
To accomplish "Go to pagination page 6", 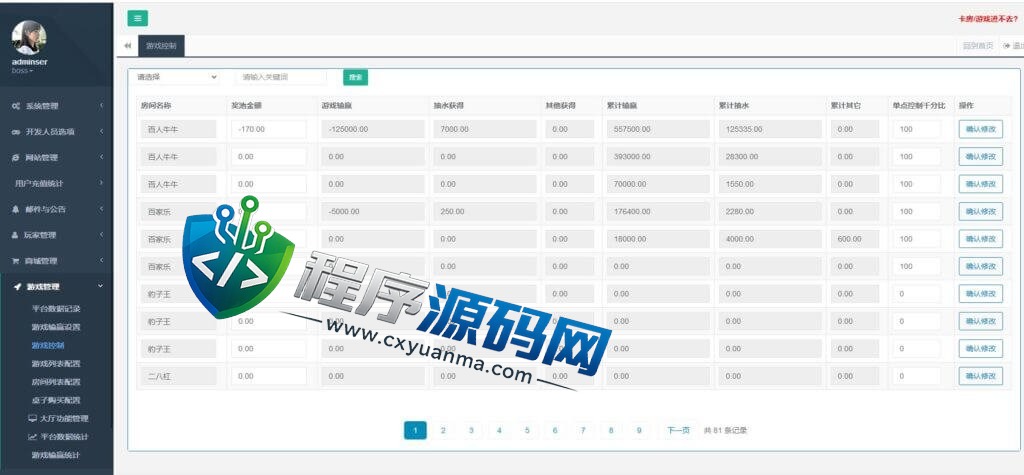I will click(555, 430).
